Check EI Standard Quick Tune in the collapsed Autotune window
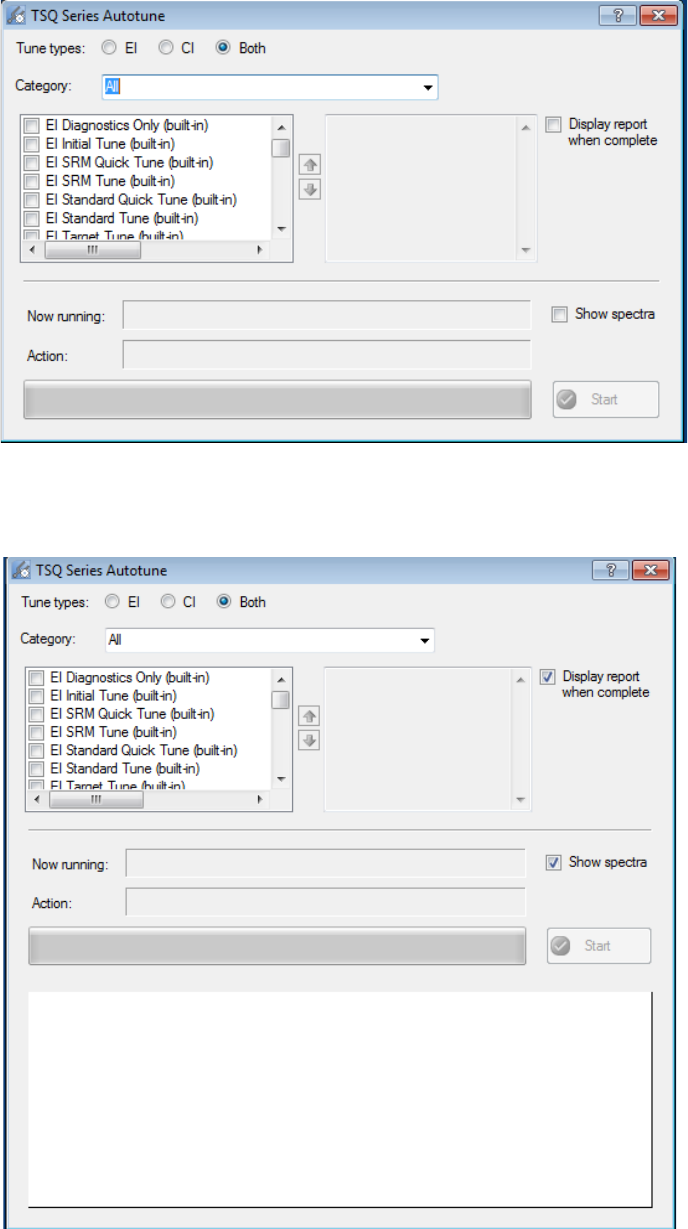 (32, 199)
